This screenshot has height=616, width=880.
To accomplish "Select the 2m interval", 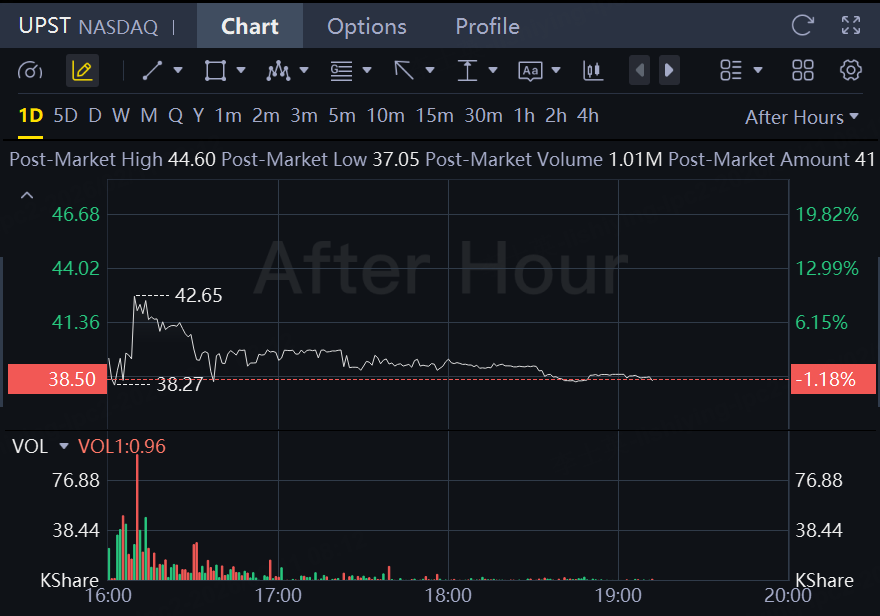I will [x=265, y=116].
